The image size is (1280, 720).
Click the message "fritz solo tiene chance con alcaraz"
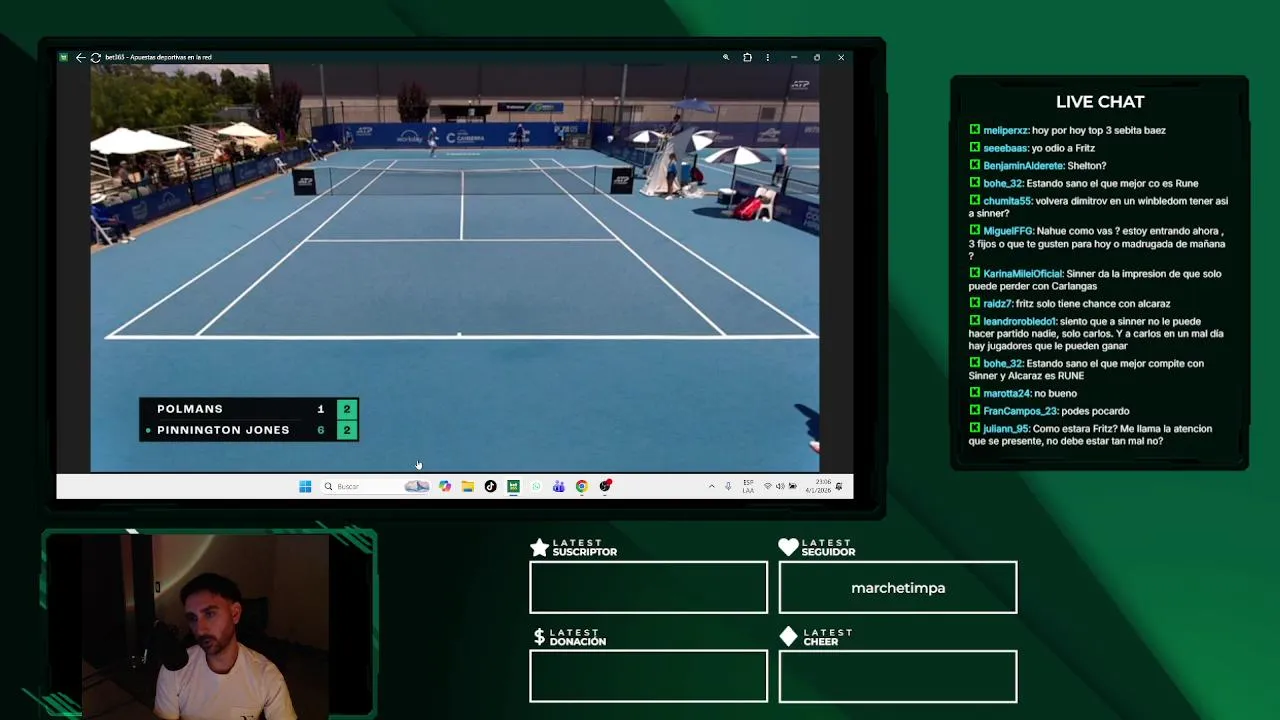pyautogui.click(x=1093, y=304)
